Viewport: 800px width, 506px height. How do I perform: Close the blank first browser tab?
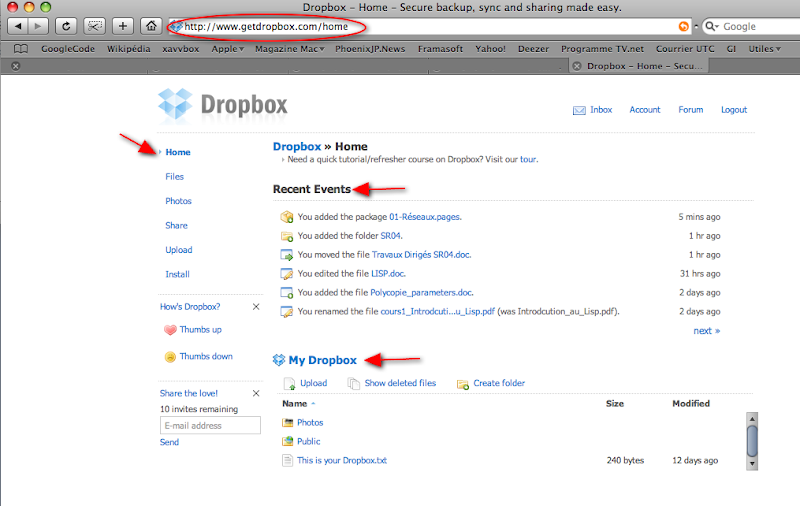tap(16, 66)
